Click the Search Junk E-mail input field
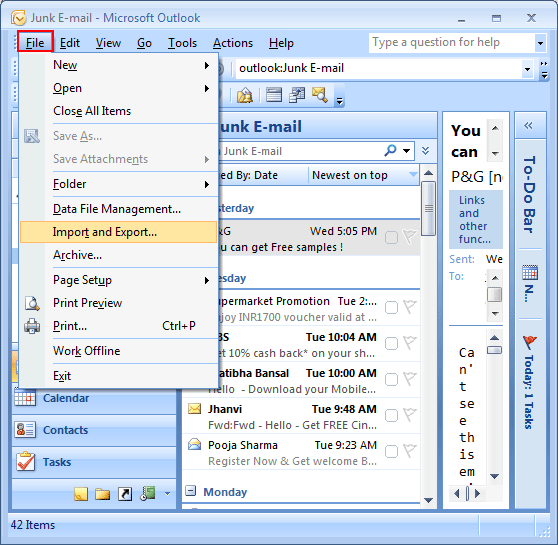The image size is (558, 545). coord(299,151)
